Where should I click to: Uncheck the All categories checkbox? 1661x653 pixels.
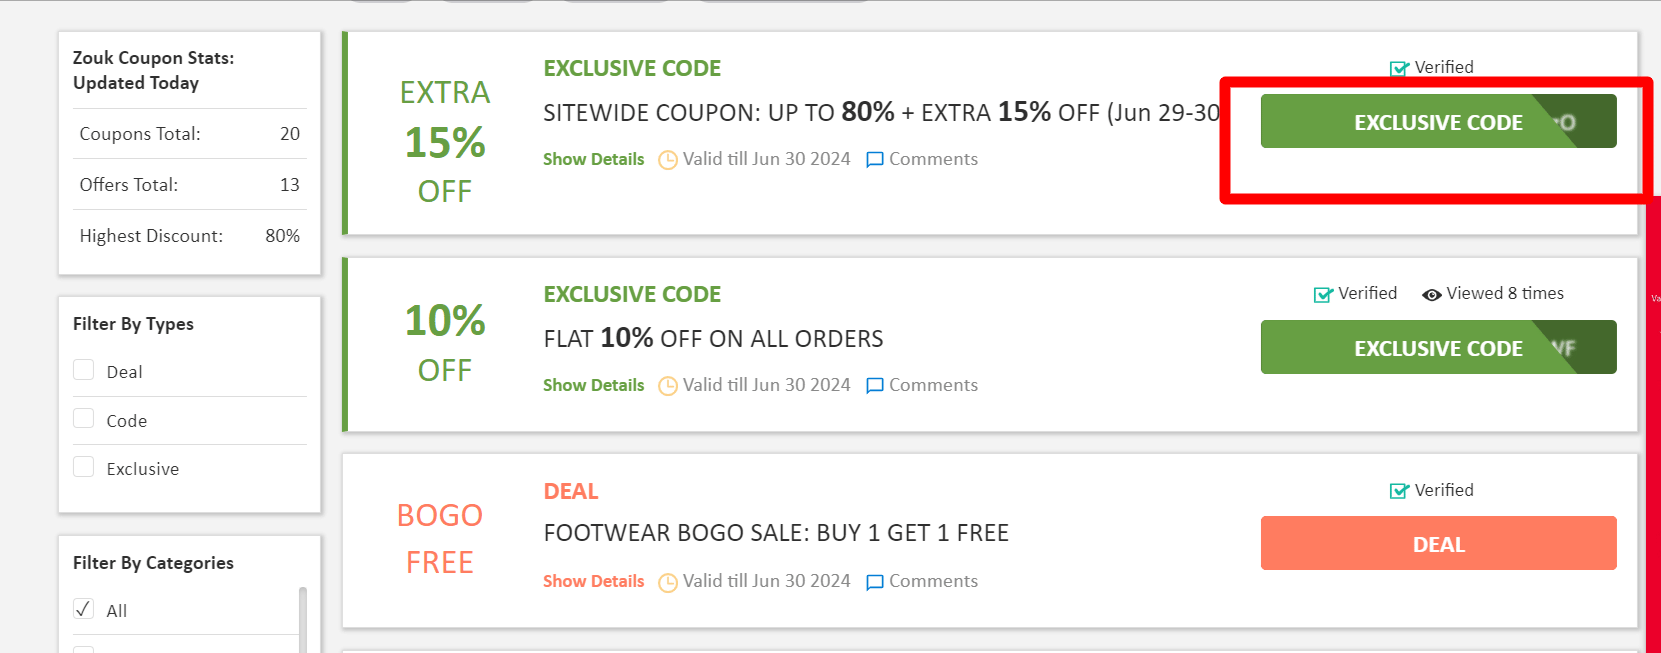tap(84, 610)
